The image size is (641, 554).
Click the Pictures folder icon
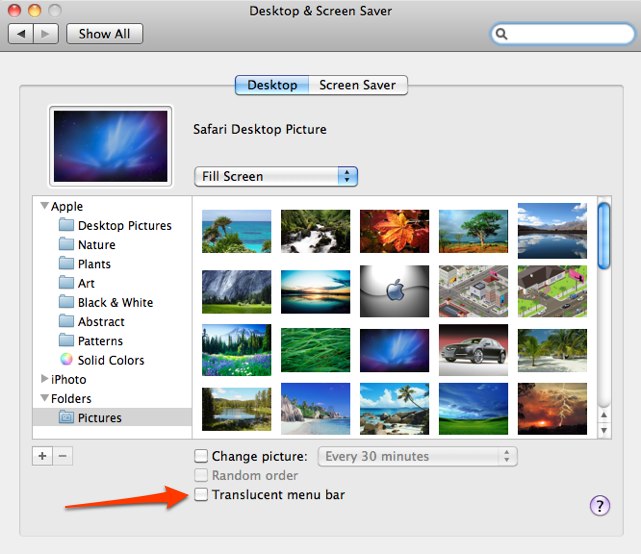(66, 417)
